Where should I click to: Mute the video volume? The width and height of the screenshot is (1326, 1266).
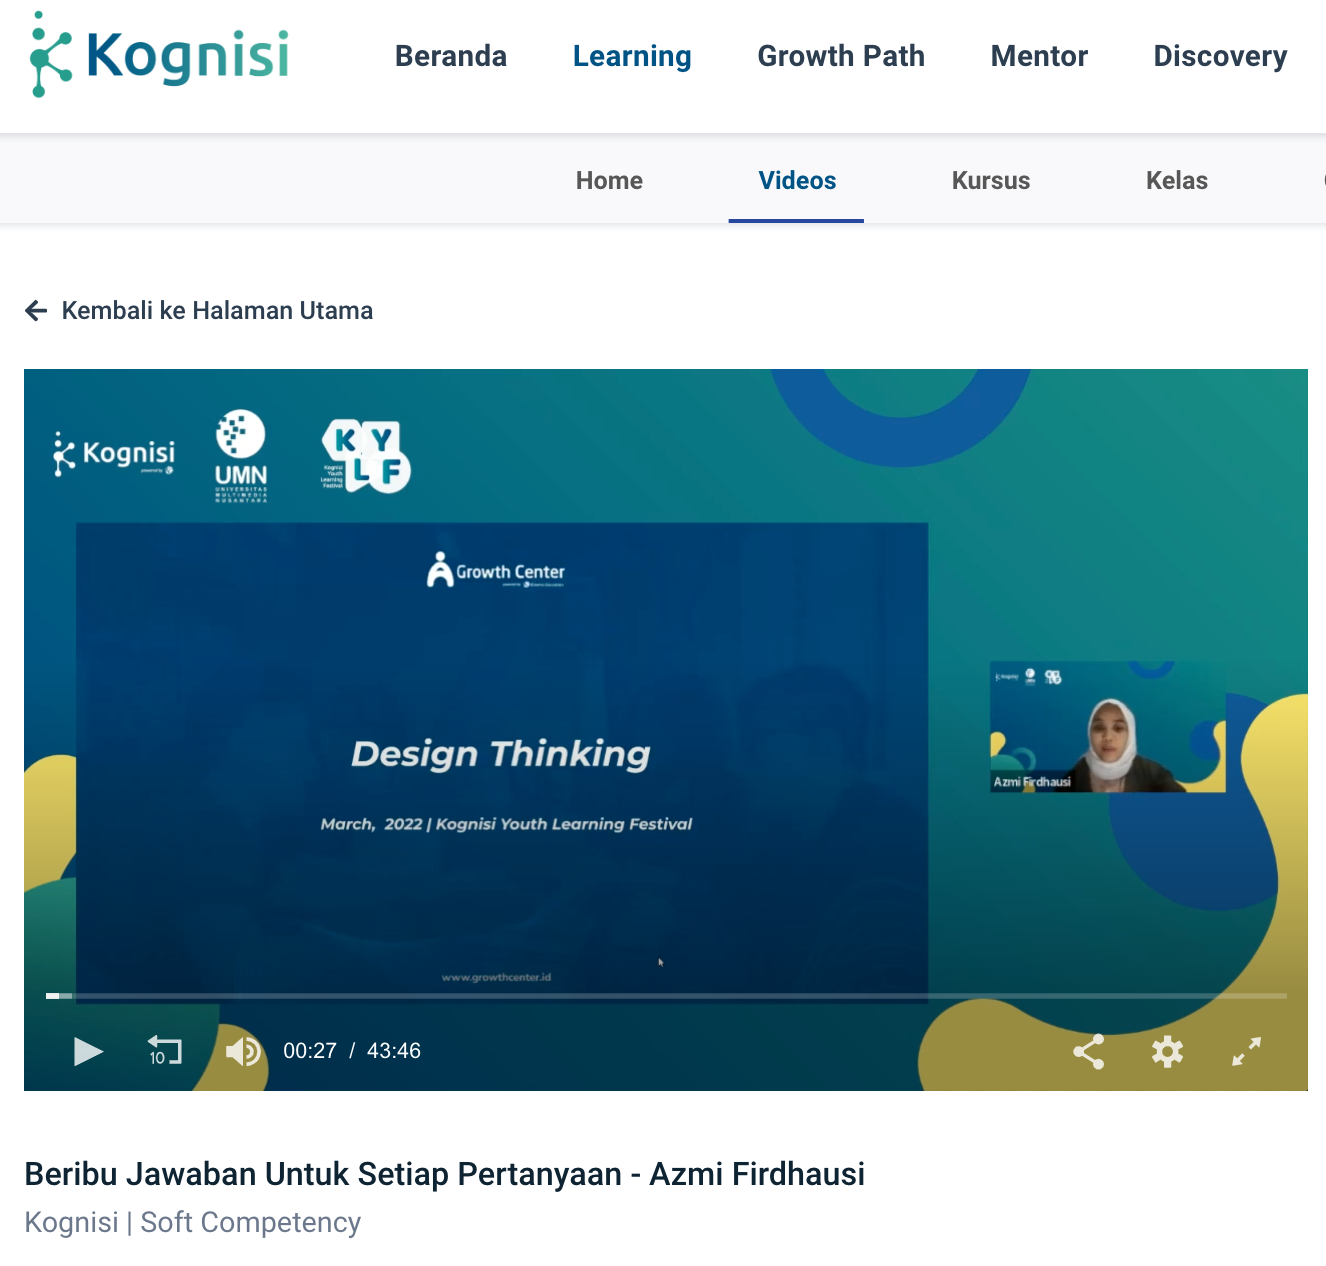click(243, 1051)
